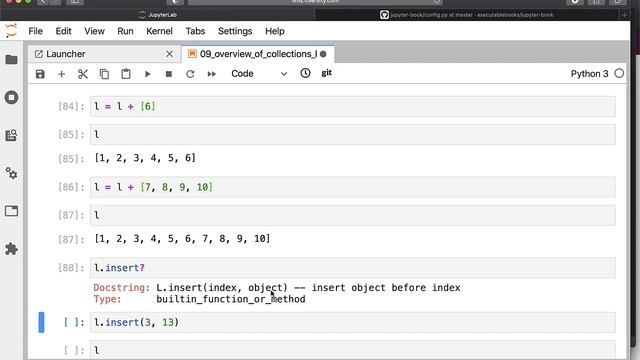Click the browser address bar

click(315, 2)
